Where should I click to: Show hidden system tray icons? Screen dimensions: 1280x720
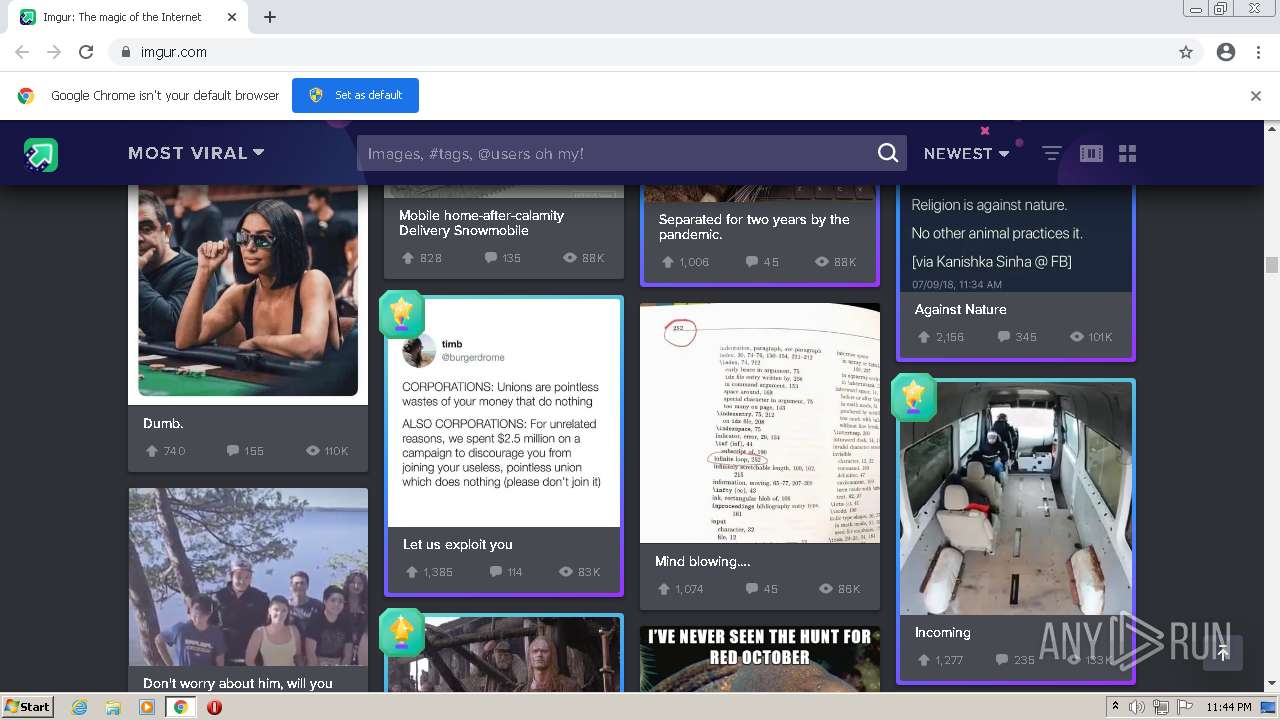pyautogui.click(x=1115, y=707)
